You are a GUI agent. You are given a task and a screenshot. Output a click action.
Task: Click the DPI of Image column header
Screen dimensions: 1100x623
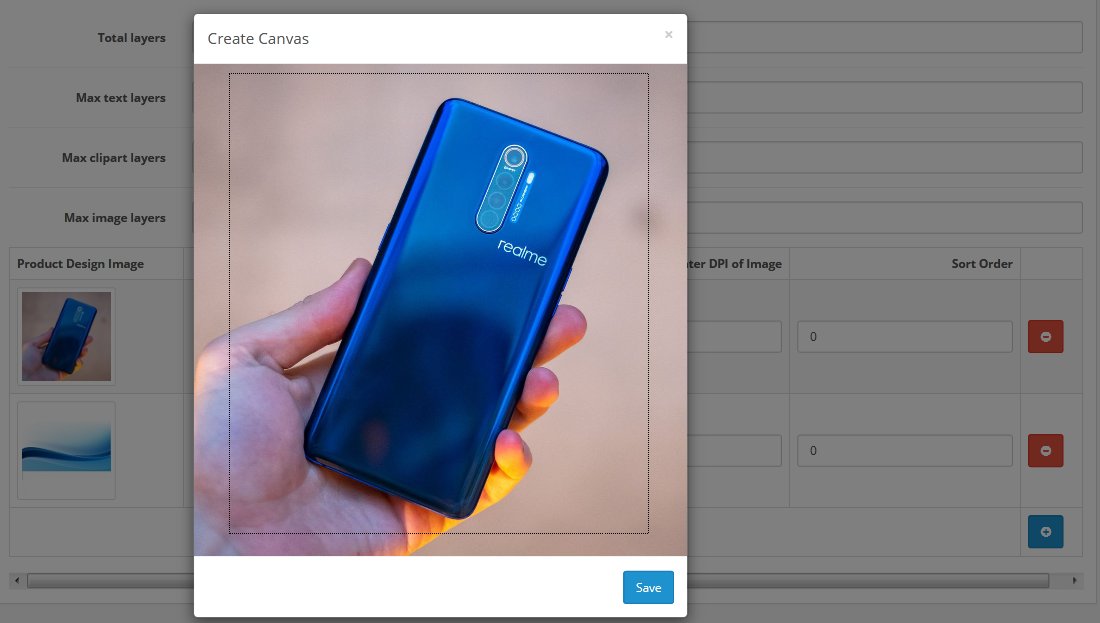pos(735,264)
